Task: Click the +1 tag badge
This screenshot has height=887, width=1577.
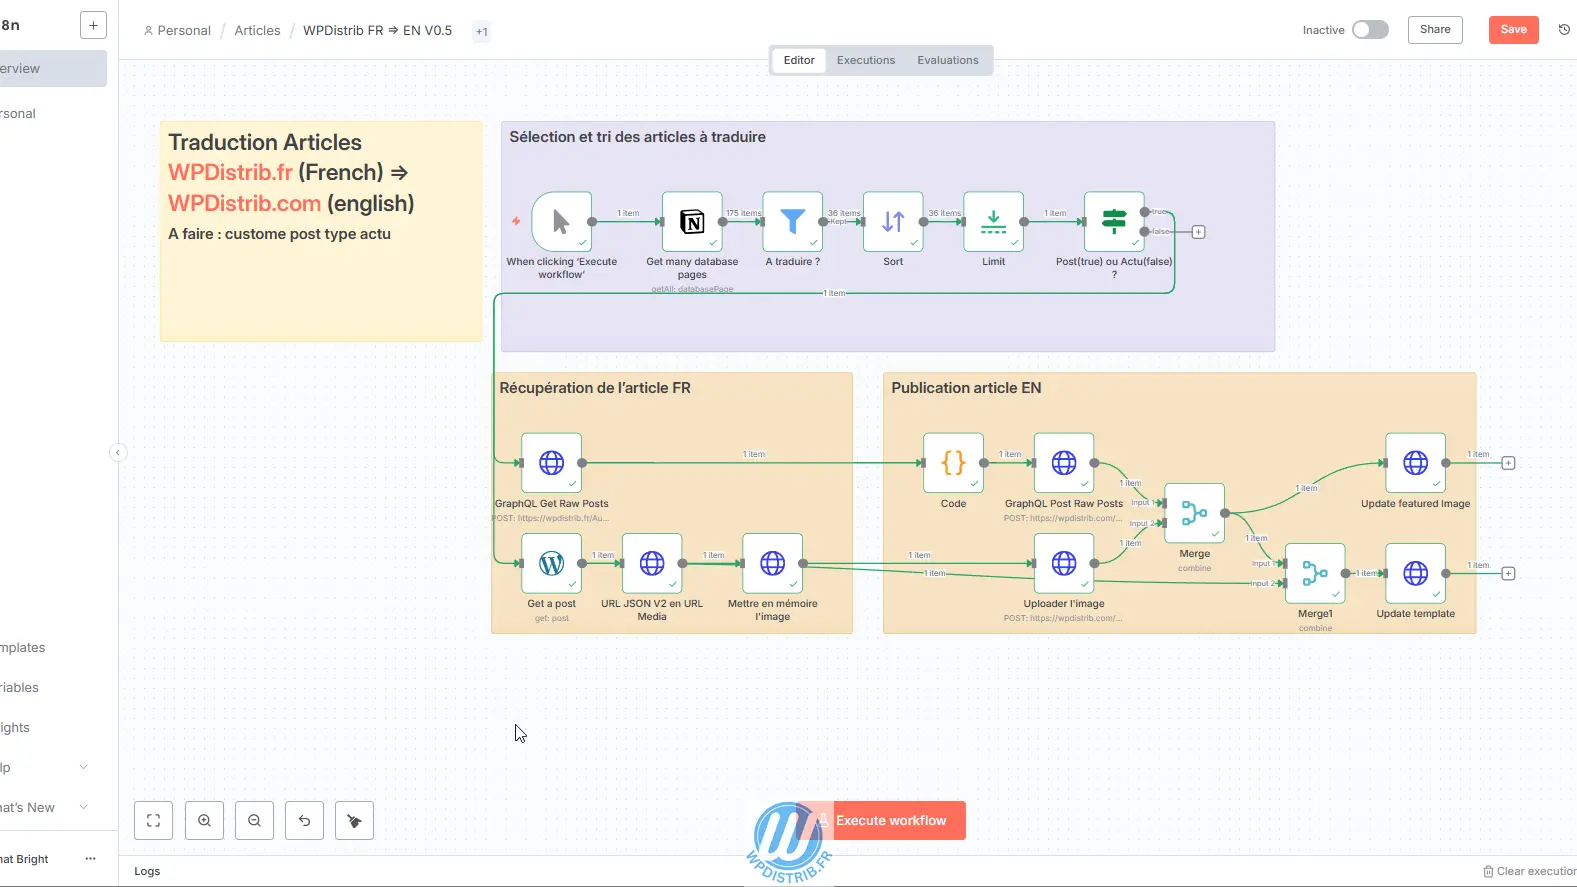Action: [482, 32]
